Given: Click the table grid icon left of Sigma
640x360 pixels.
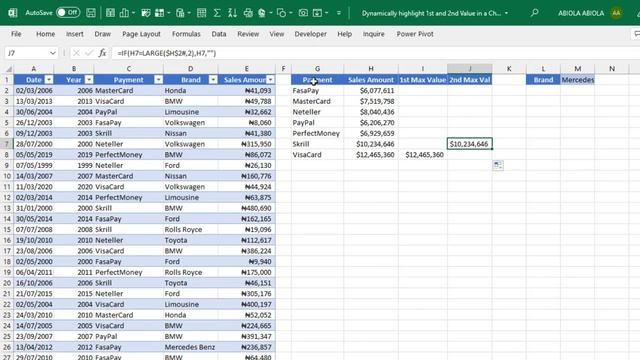Looking at the screenshot, I should point(201,13).
